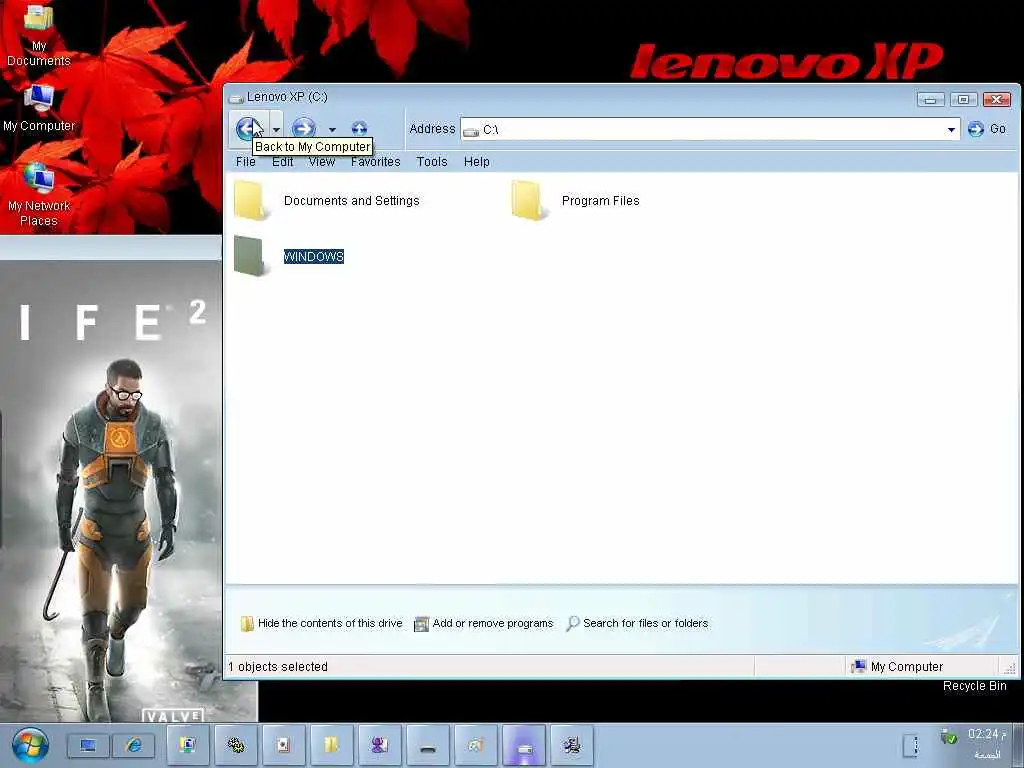
Task: Click the folder icon beside Hide the contents
Action: point(247,624)
